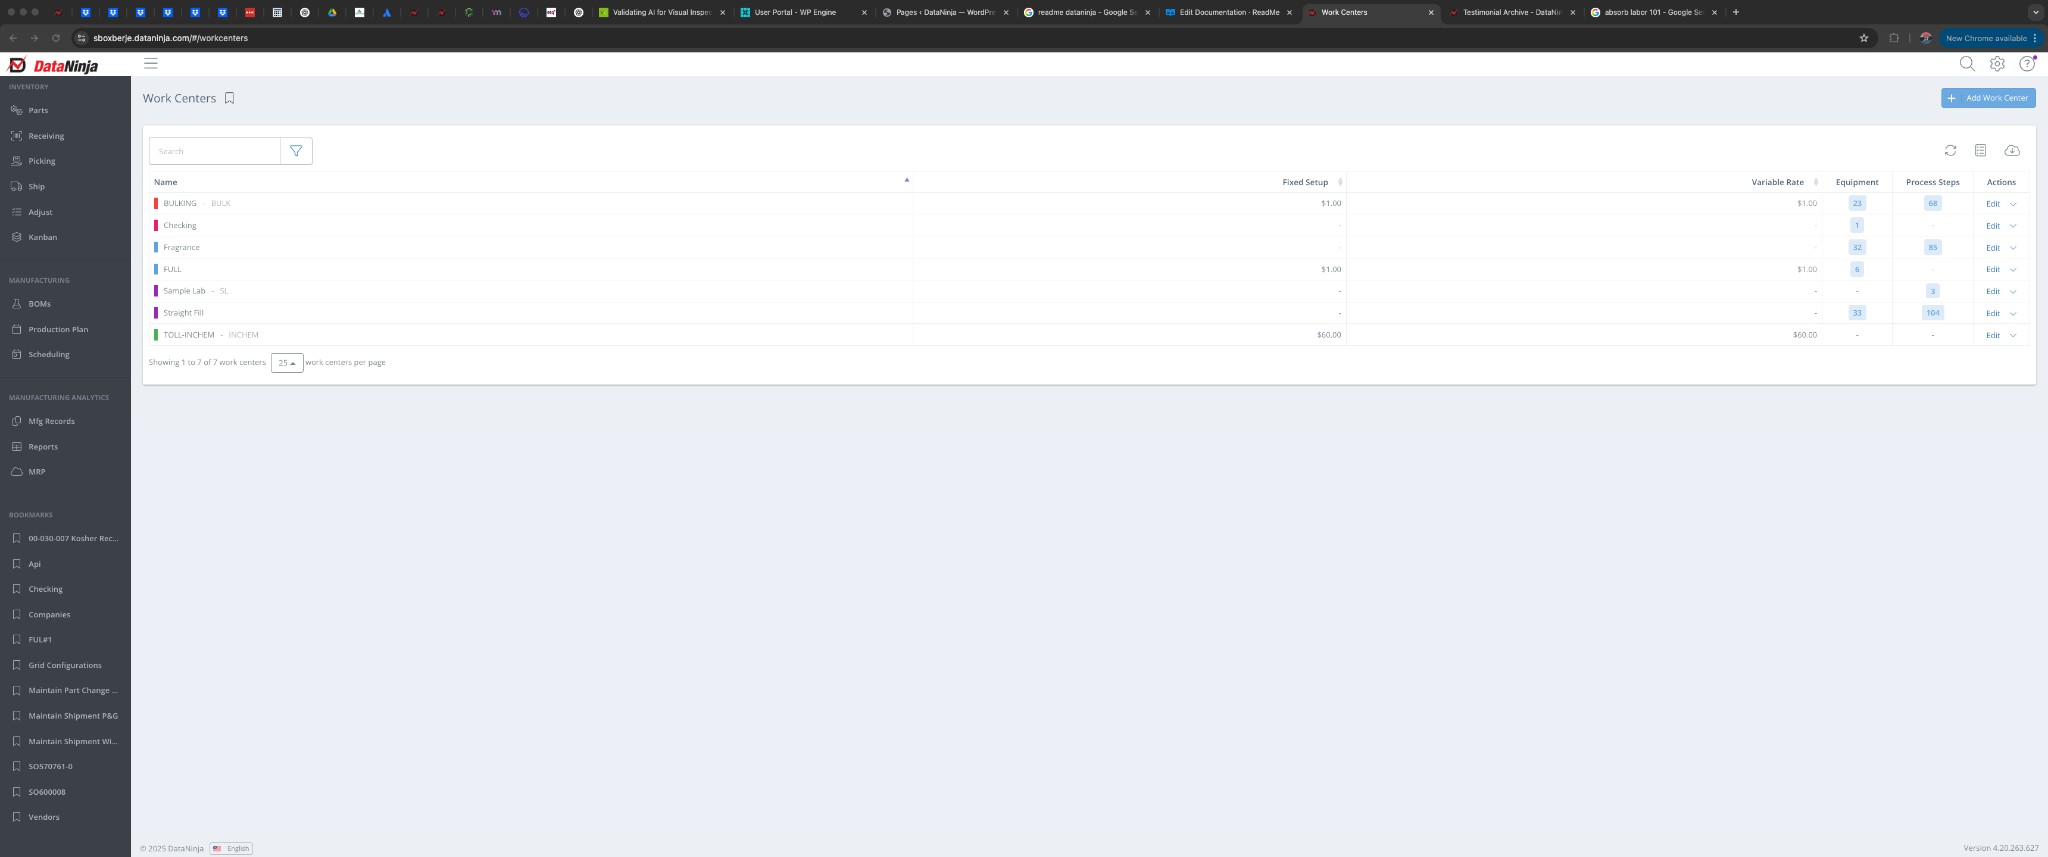Switch to the Edit Documentation ReadMe tab
Image resolution: width=2048 pixels, height=857 pixels.
pos(1229,12)
